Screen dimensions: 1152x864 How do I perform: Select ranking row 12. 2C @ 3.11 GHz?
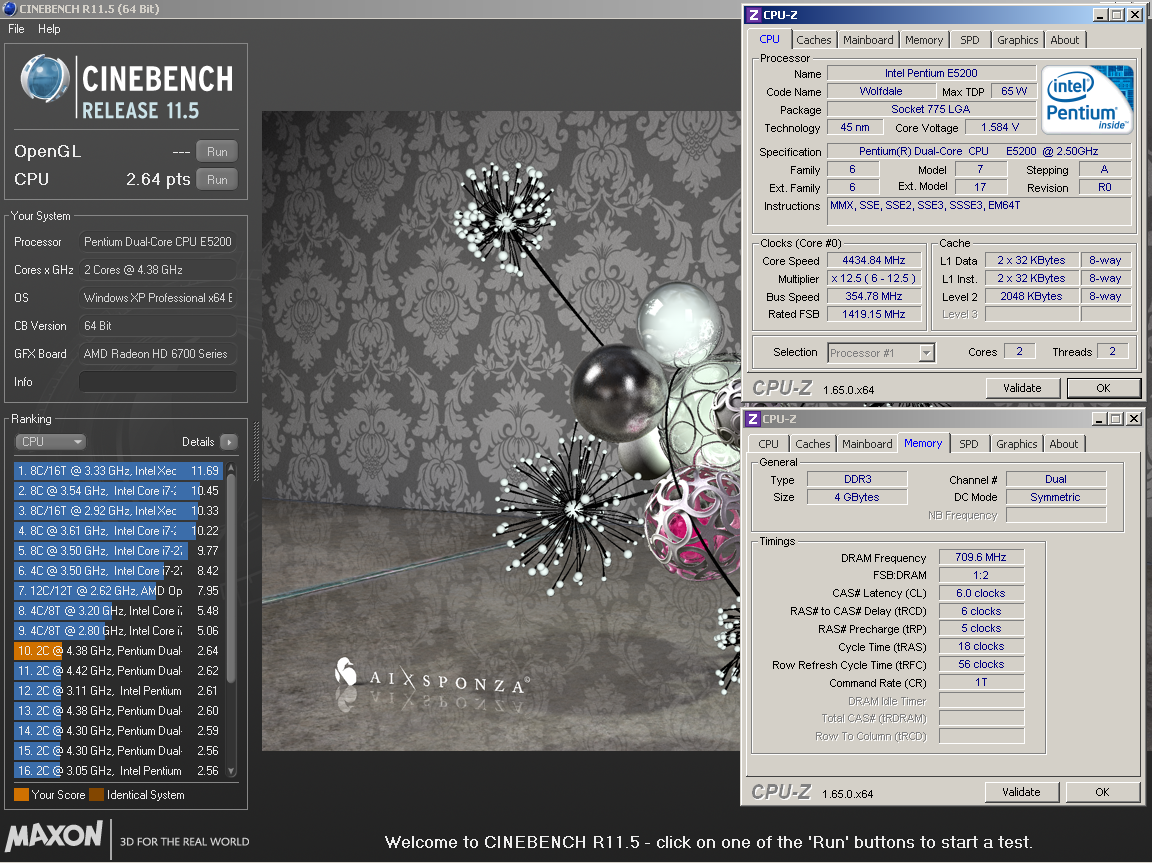[x=118, y=691]
